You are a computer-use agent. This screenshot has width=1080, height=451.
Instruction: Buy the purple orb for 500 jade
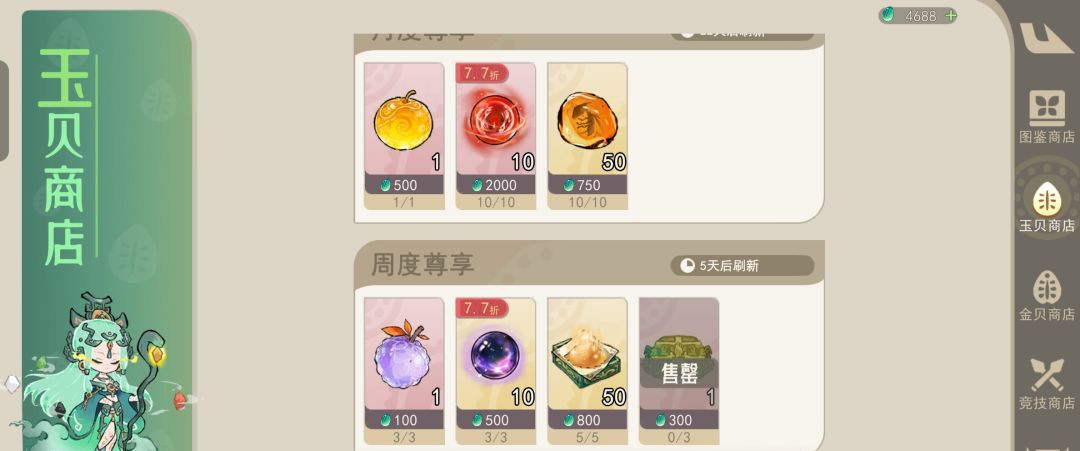coord(496,420)
